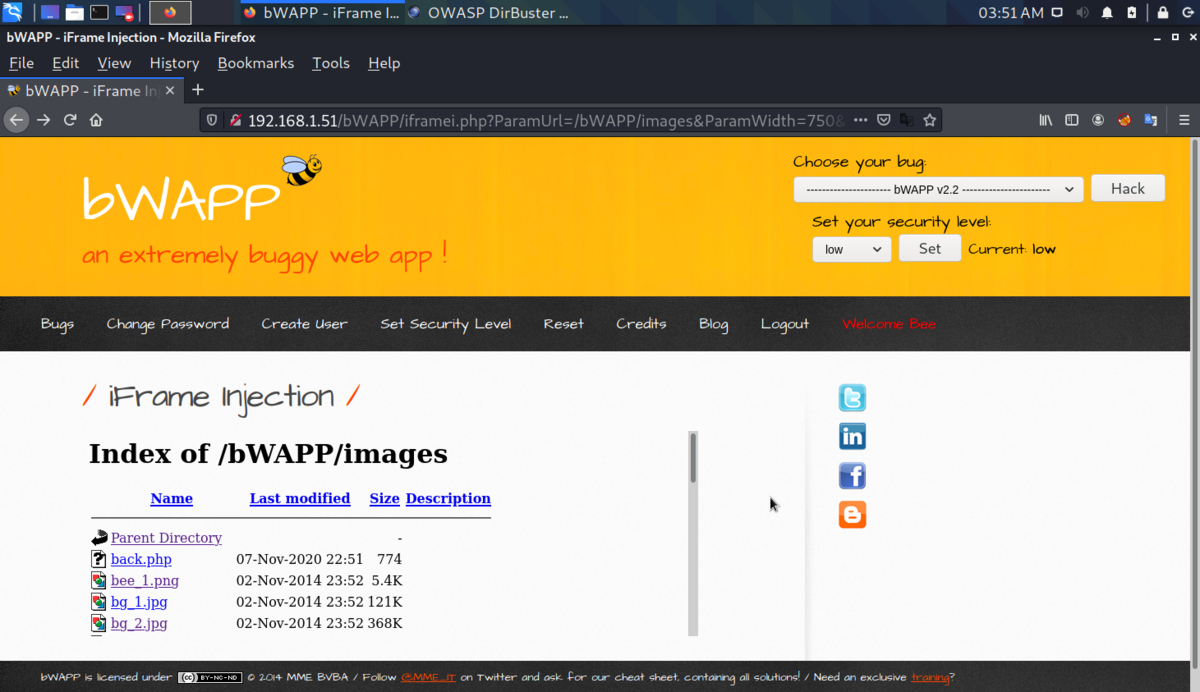Click the battery power manager icon
1200x692 pixels.
point(1132,13)
